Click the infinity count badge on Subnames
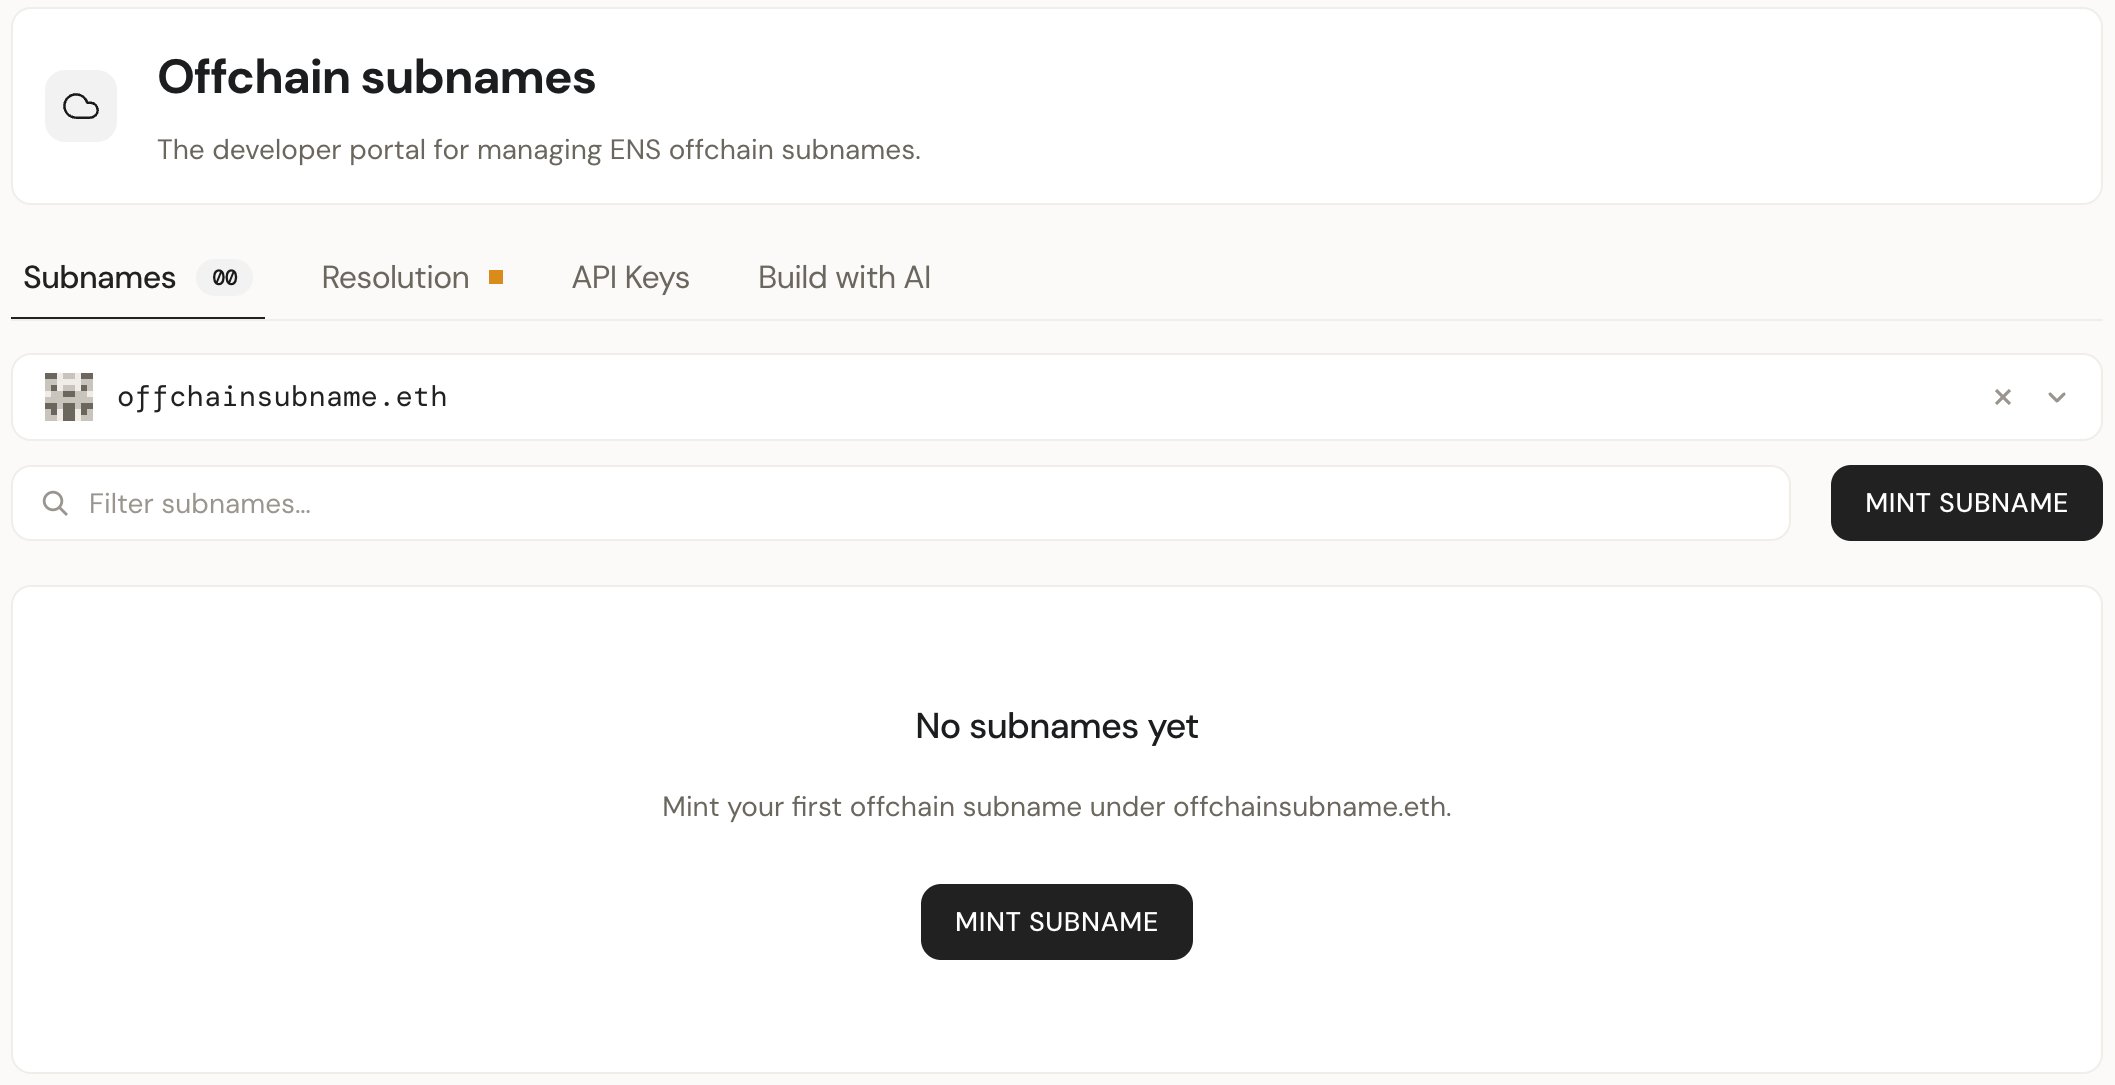Screen dimensions: 2115x1085 (225, 278)
